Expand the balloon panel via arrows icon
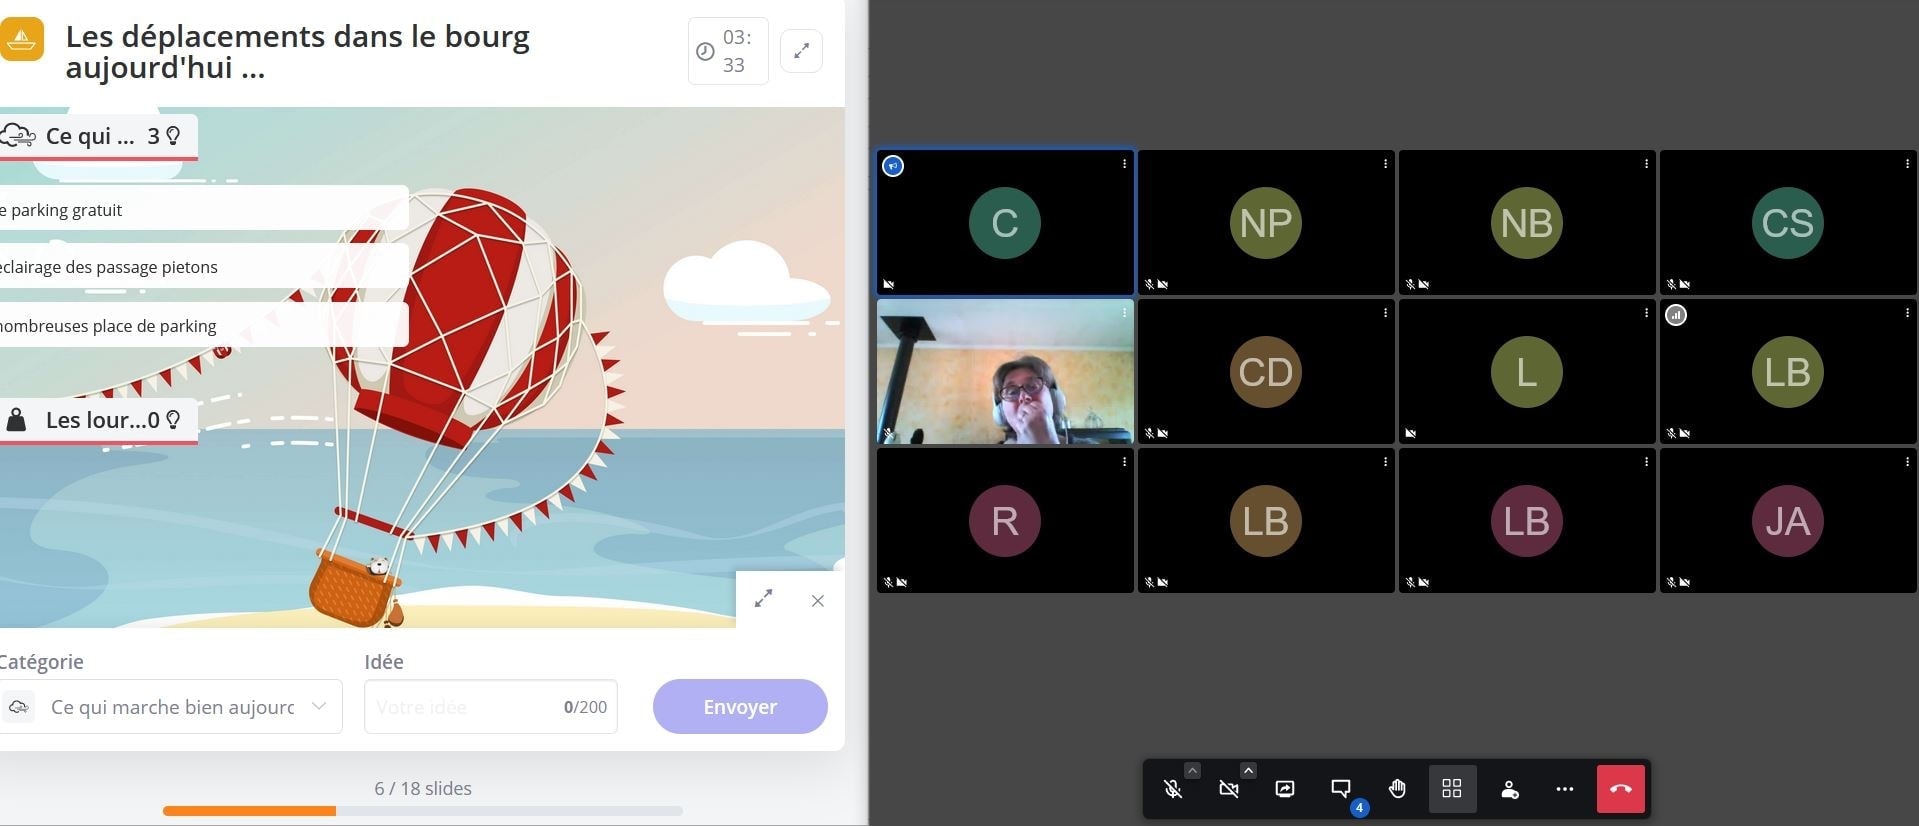This screenshot has height=826, width=1919. tap(764, 599)
